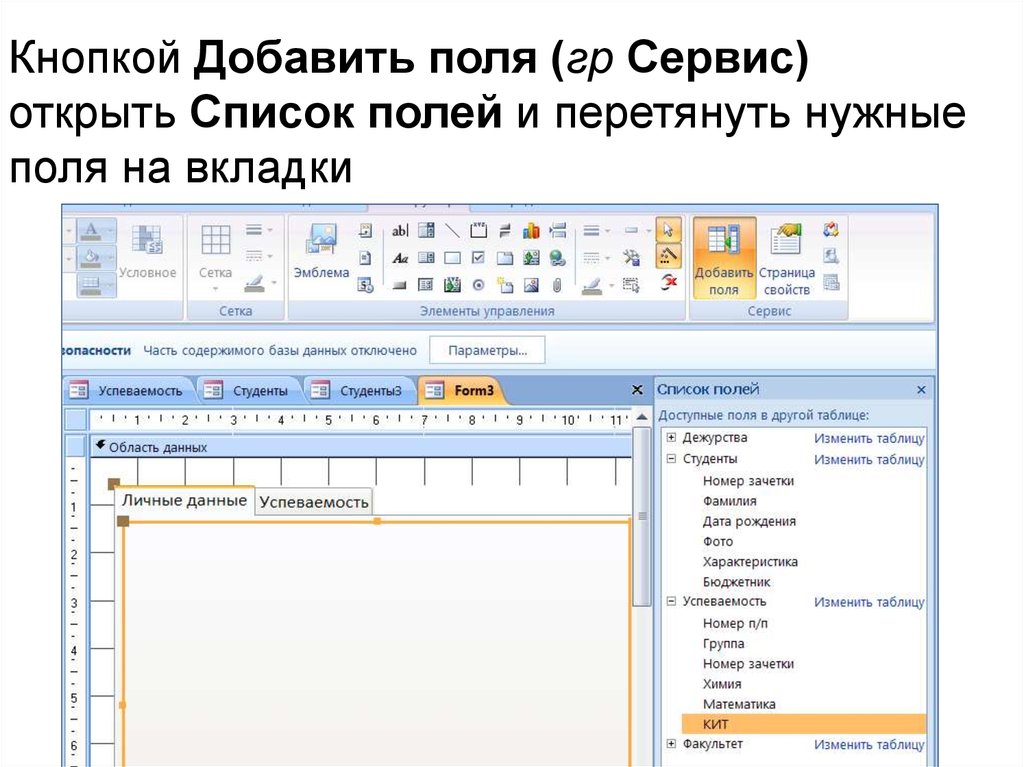Select the Фамилия field in list
The width and height of the screenshot is (1024, 767).
pos(729,501)
